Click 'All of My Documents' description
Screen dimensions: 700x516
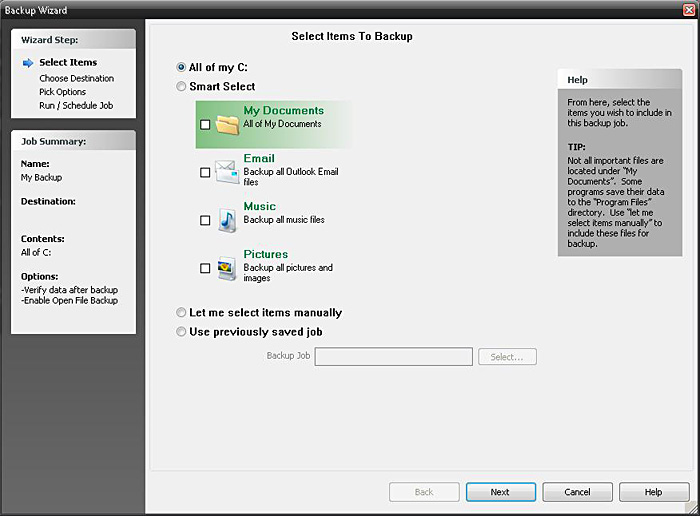(x=282, y=124)
